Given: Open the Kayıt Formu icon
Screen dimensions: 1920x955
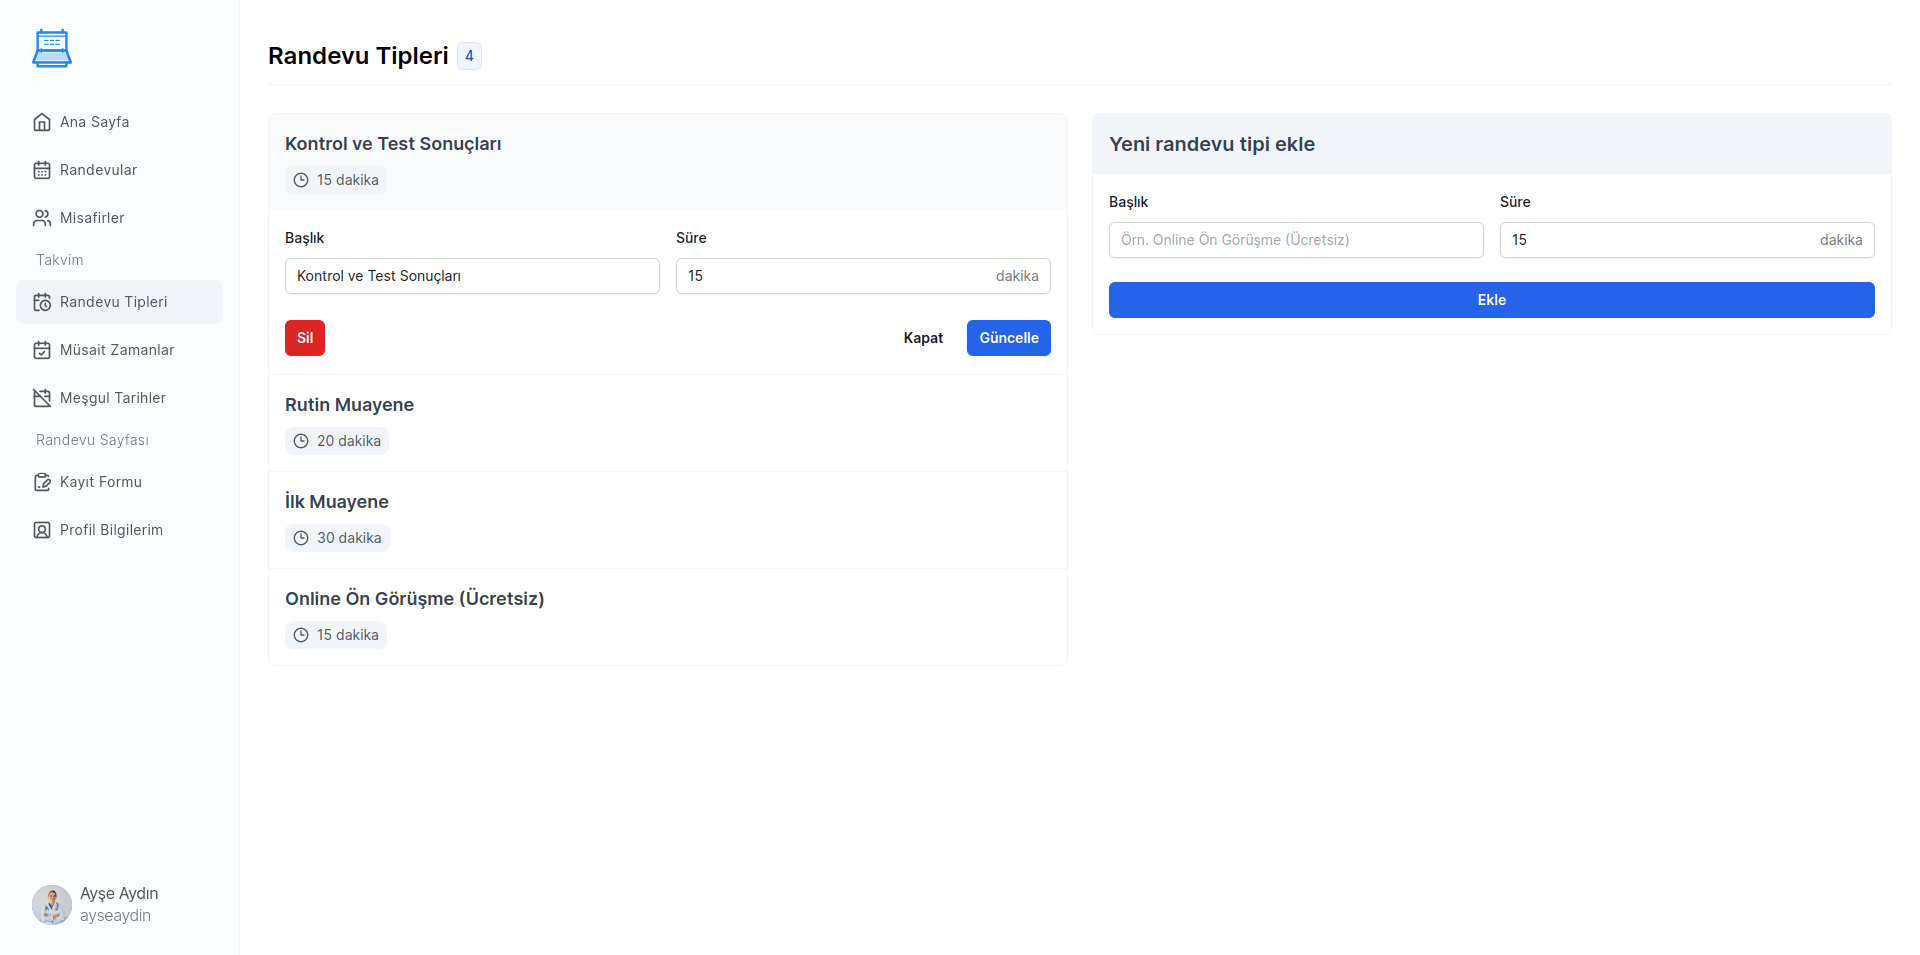Looking at the screenshot, I should [42, 482].
